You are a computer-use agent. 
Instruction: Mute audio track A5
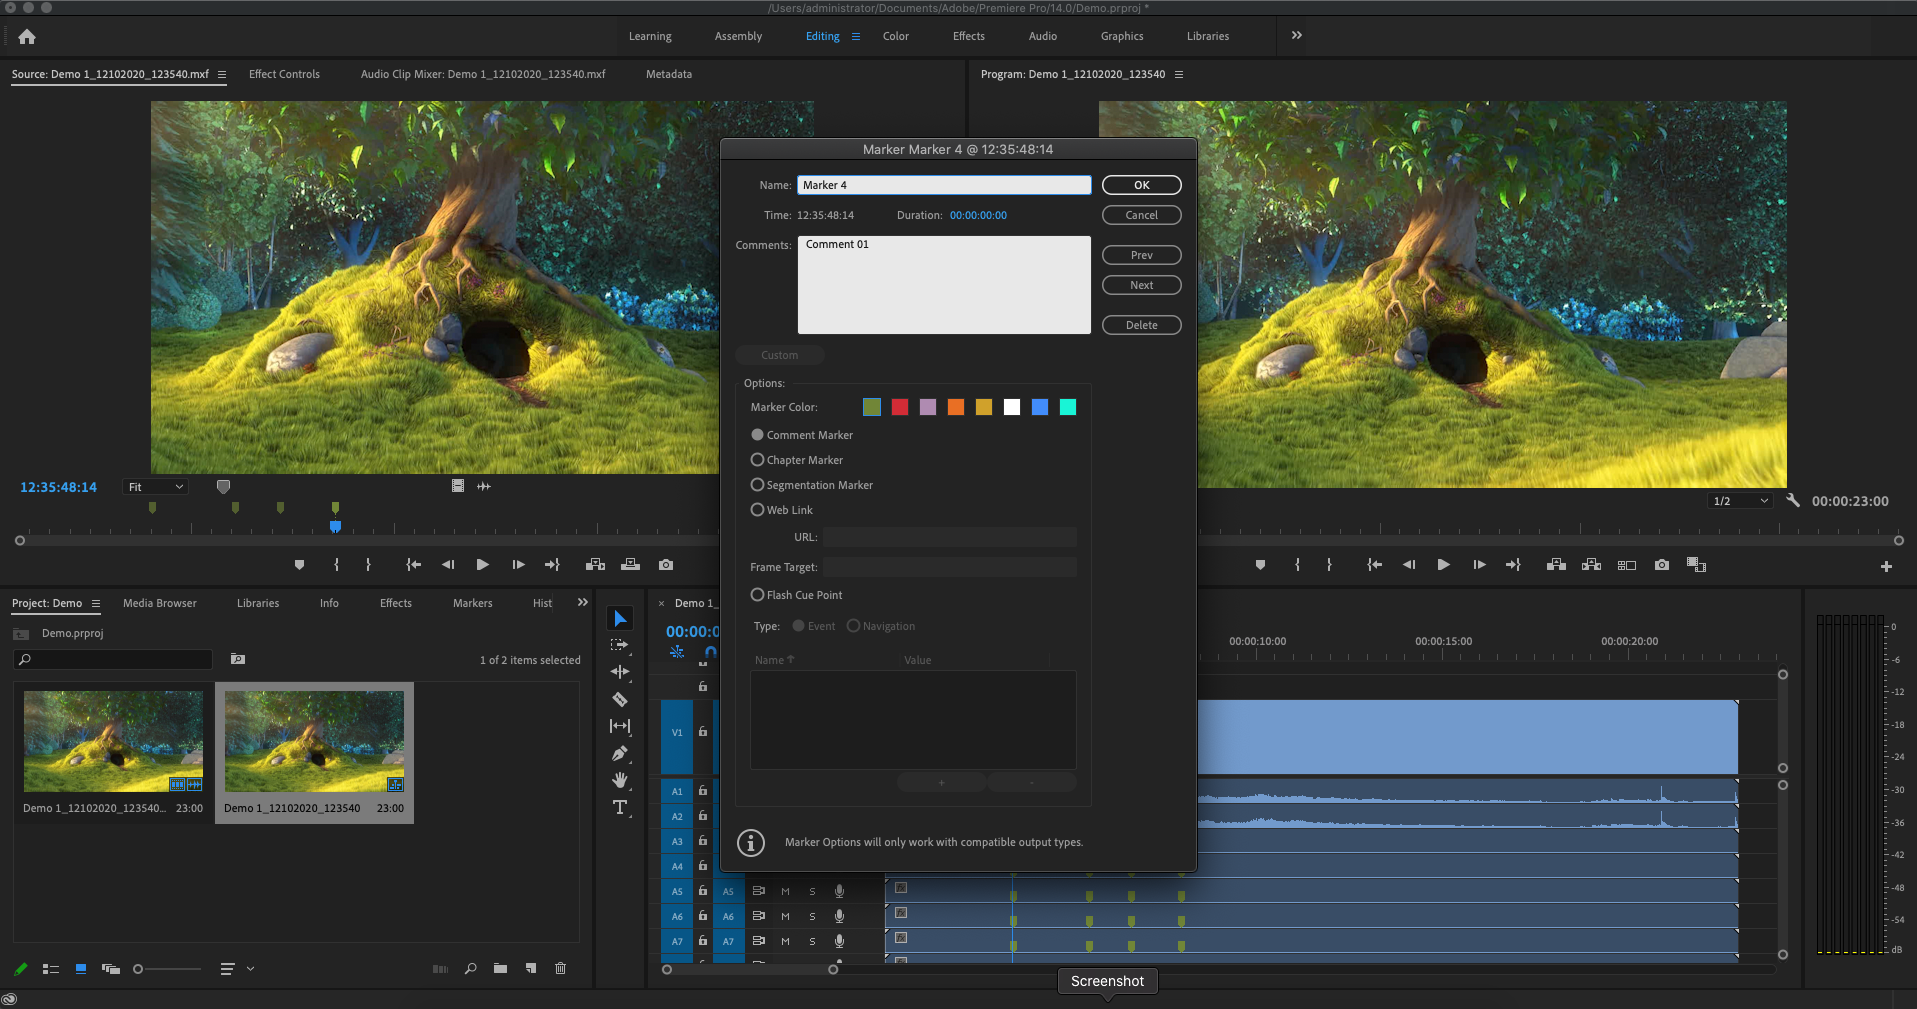point(785,891)
